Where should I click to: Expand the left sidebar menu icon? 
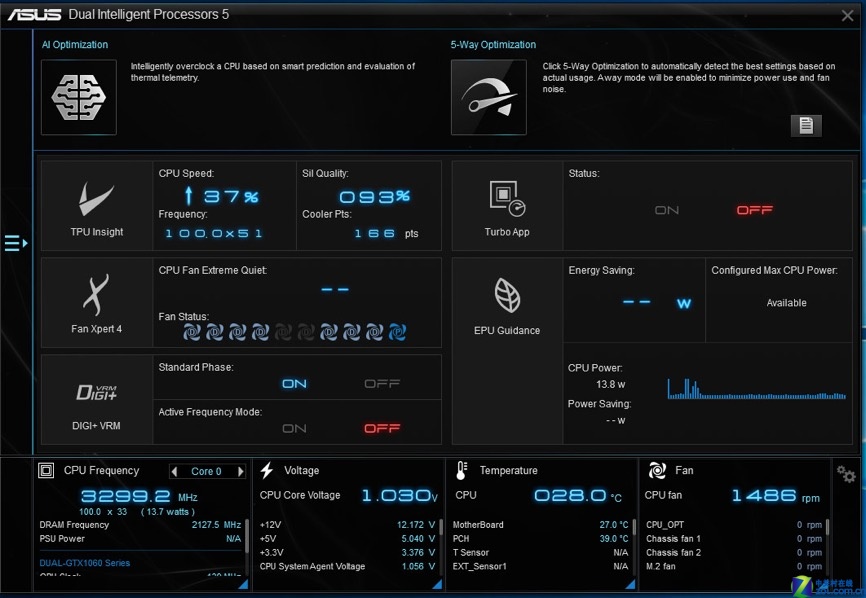point(16,243)
